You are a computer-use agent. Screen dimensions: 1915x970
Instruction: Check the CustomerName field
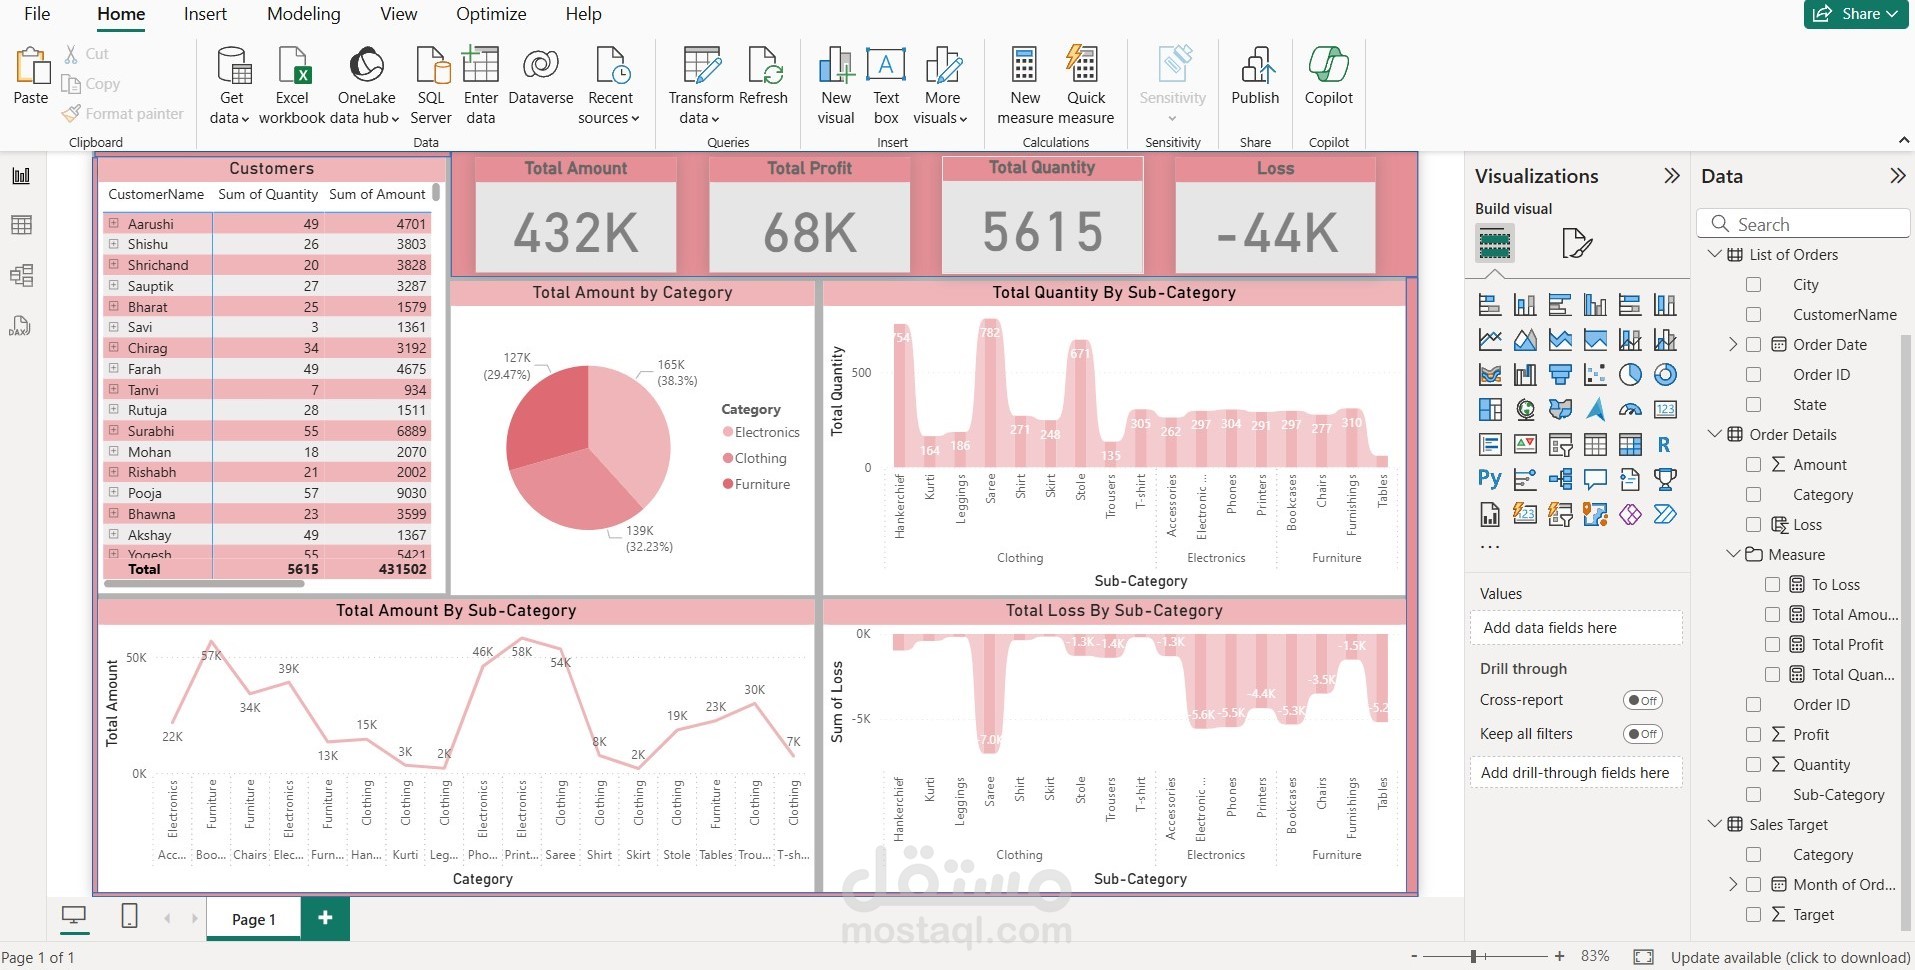tap(1753, 315)
